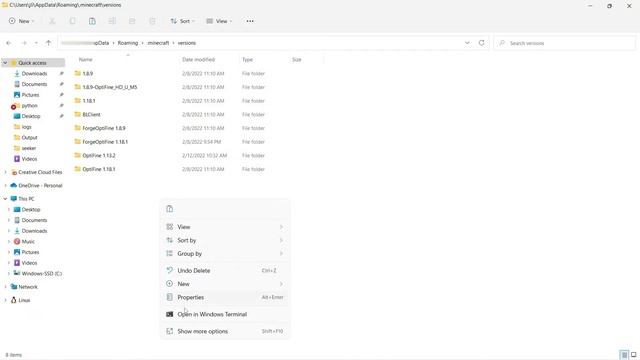
Task: Choose Open in Windows Terminal
Action: [225, 314]
